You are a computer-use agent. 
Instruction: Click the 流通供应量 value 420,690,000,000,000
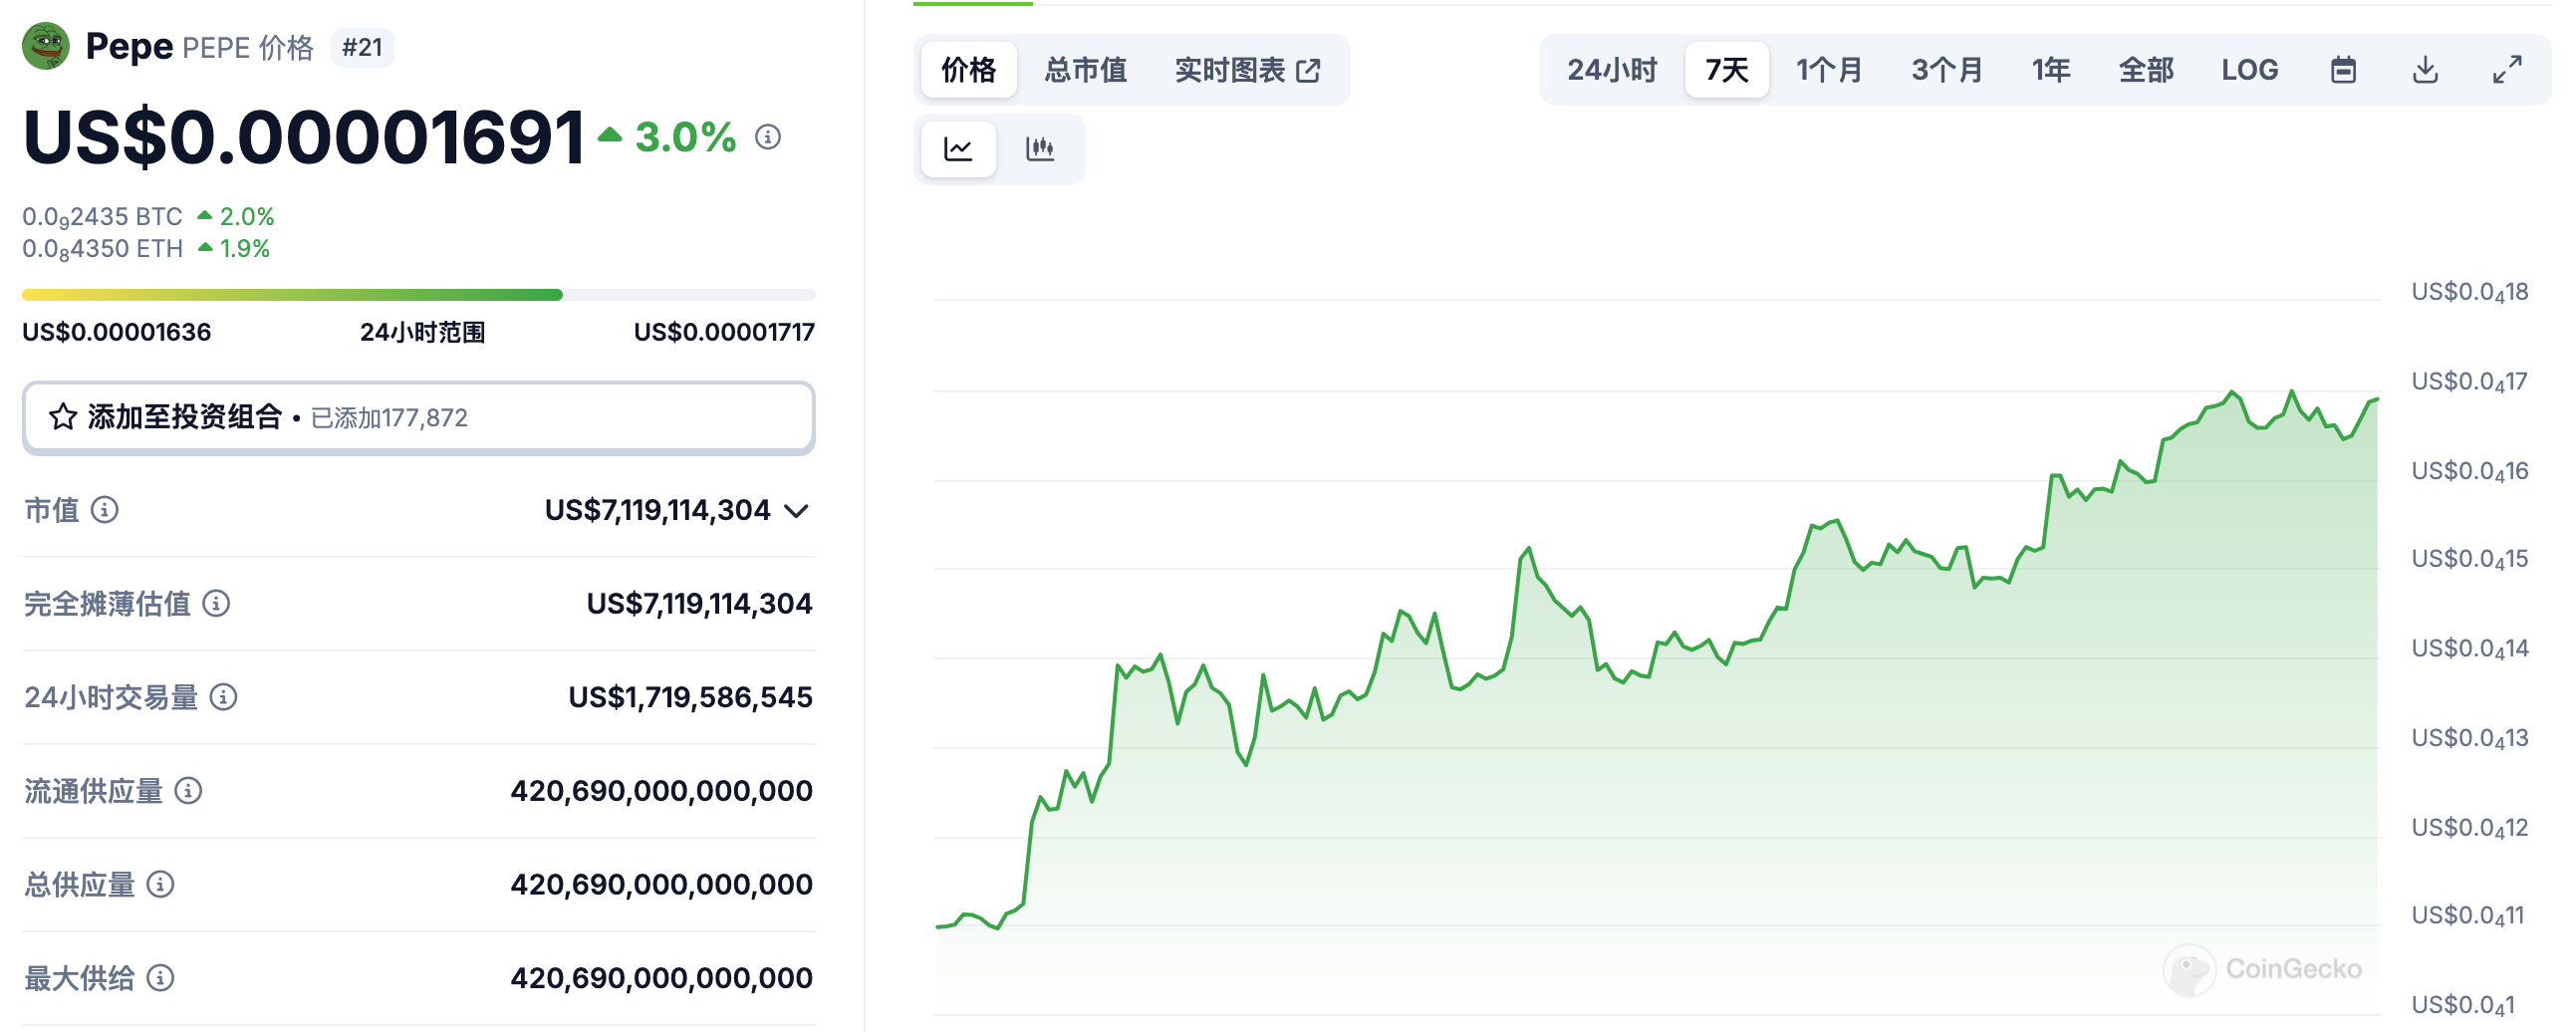pyautogui.click(x=662, y=791)
